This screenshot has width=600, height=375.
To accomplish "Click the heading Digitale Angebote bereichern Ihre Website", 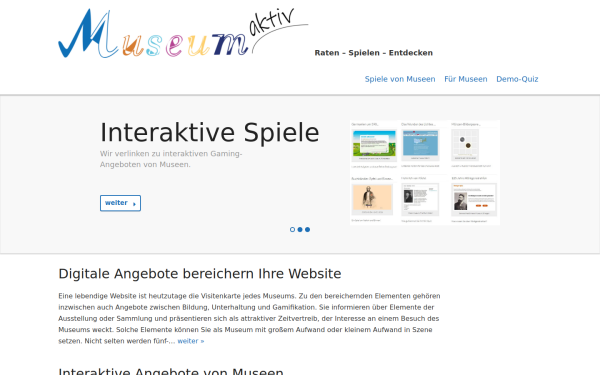I will pyautogui.click(x=200, y=274).
